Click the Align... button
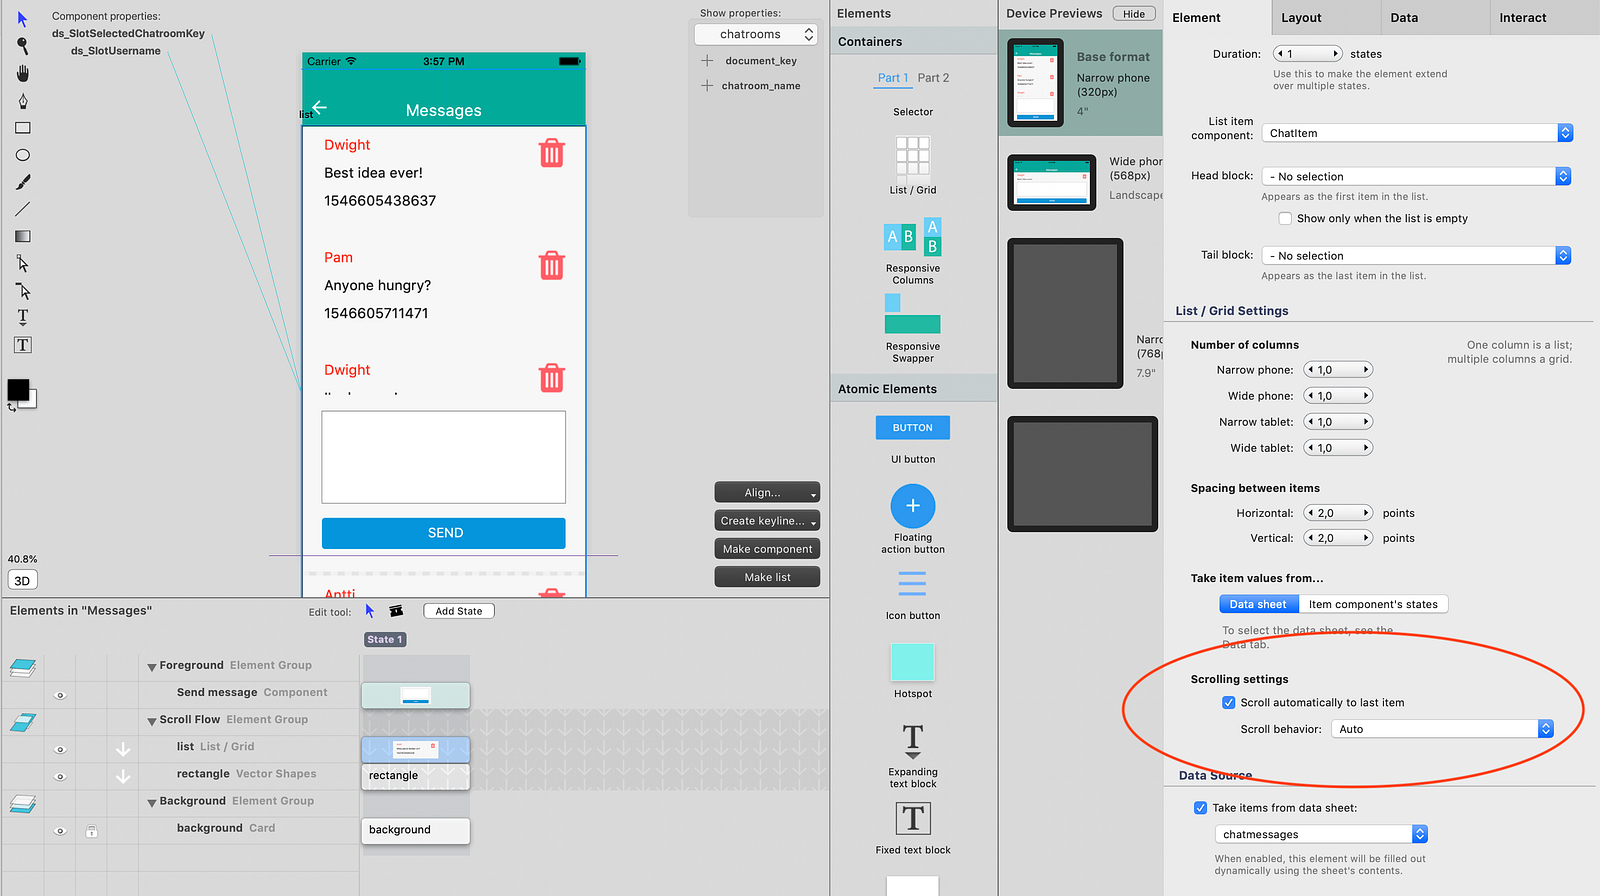The image size is (1600, 896). pyautogui.click(x=767, y=493)
